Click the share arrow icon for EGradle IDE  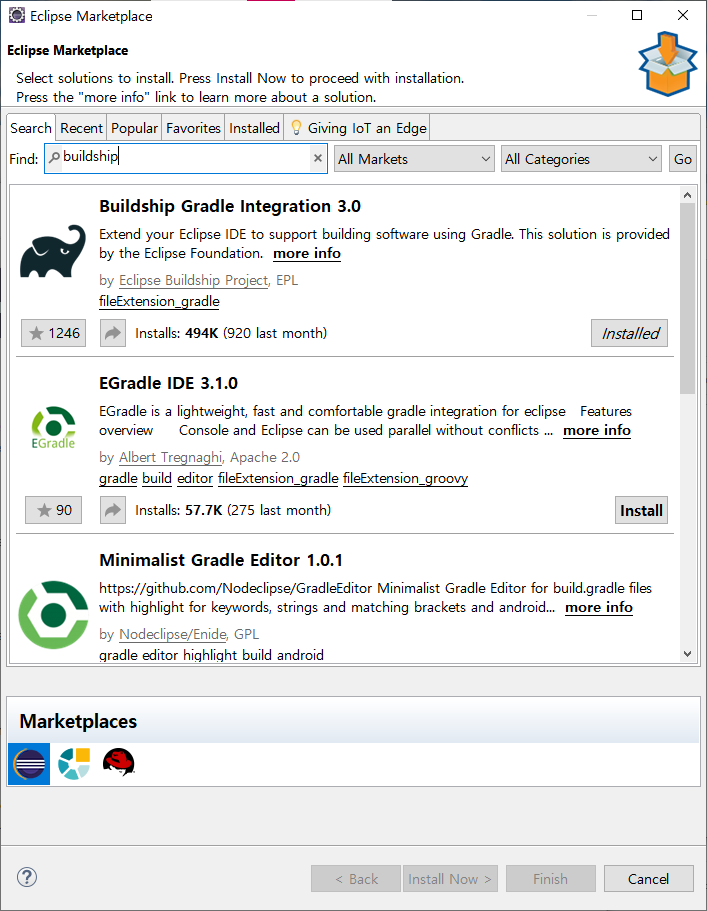click(113, 510)
